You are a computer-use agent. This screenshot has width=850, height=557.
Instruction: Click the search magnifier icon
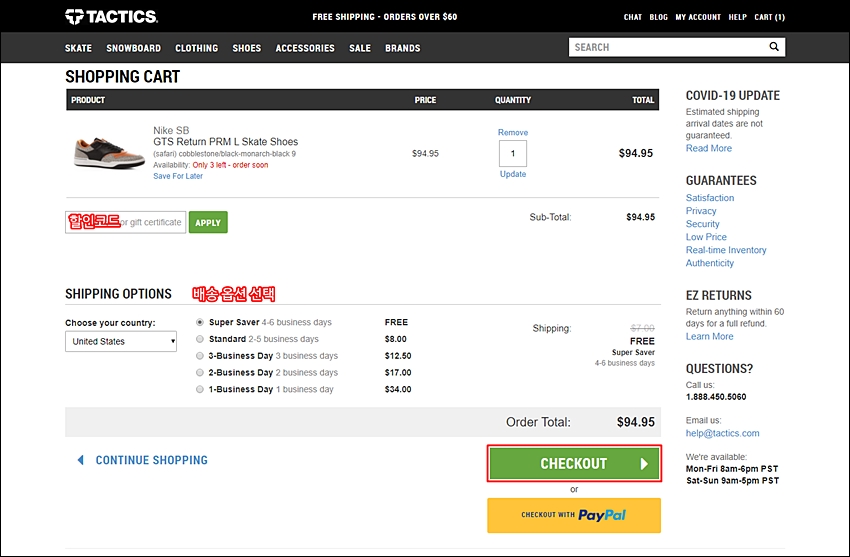pyautogui.click(x=774, y=47)
